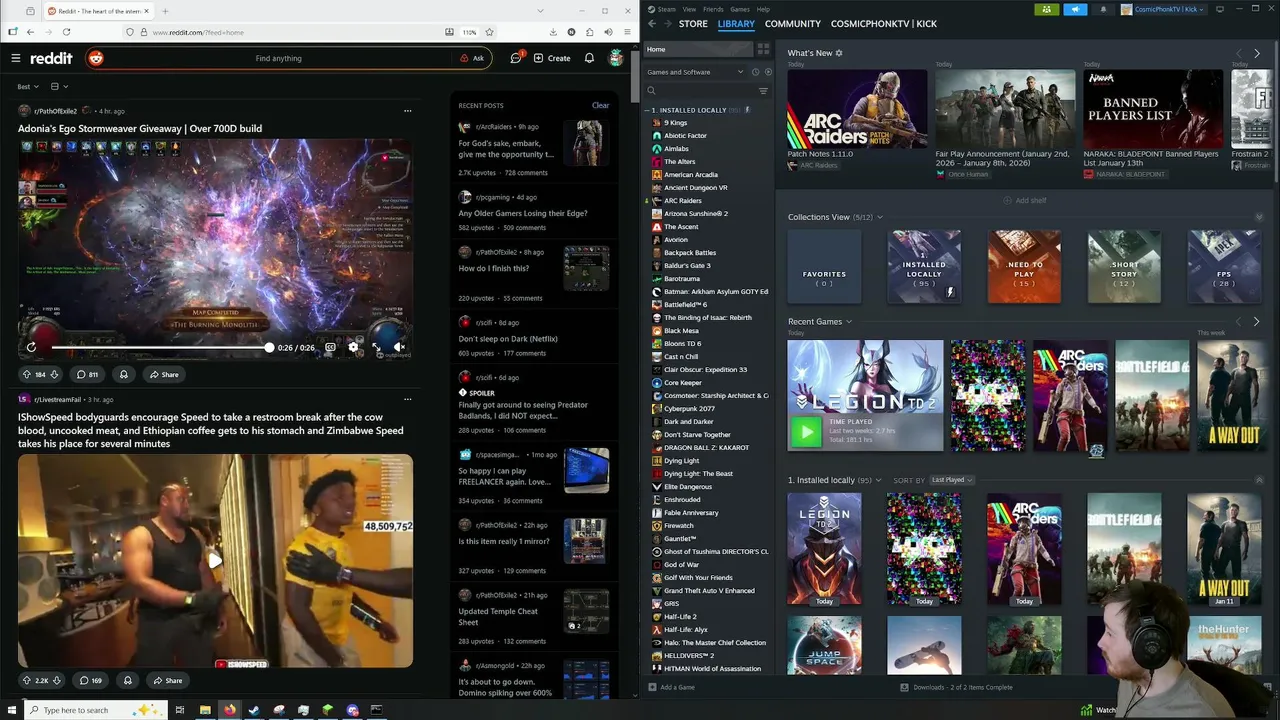Open CosmicPhonkTV account dropdown in Steam
The image size is (1280, 720).
coord(1163,9)
